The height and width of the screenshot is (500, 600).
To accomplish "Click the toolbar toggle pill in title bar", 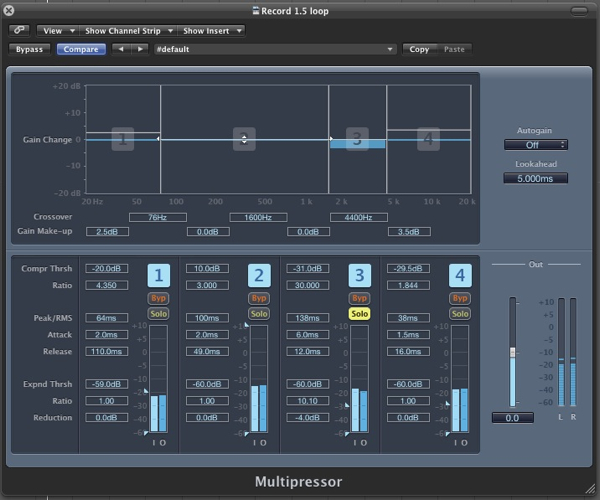I will [x=579, y=11].
